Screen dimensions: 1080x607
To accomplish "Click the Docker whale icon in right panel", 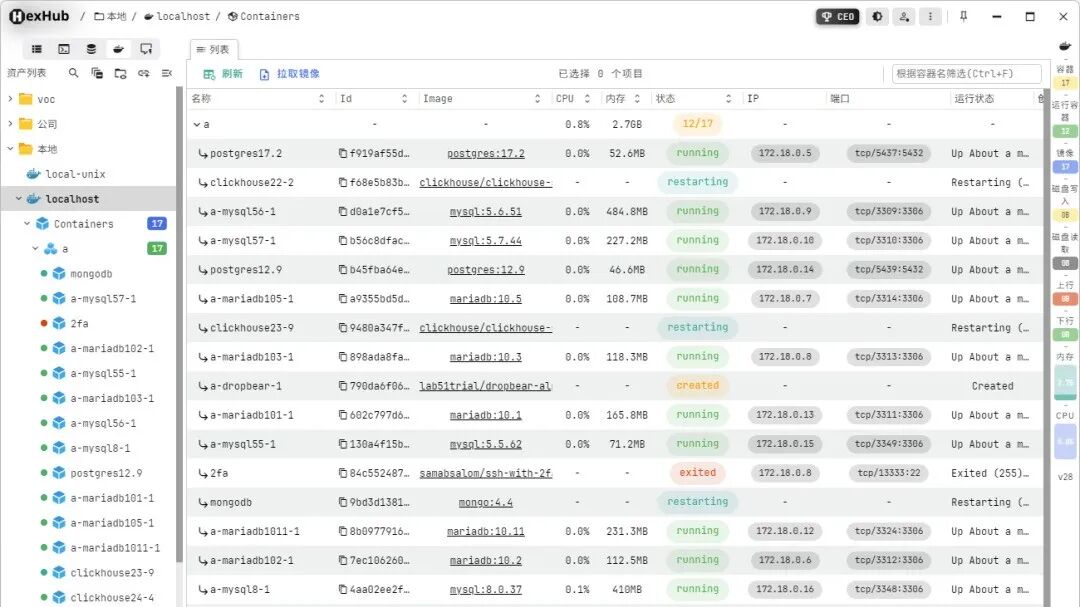I will 1065,46.
